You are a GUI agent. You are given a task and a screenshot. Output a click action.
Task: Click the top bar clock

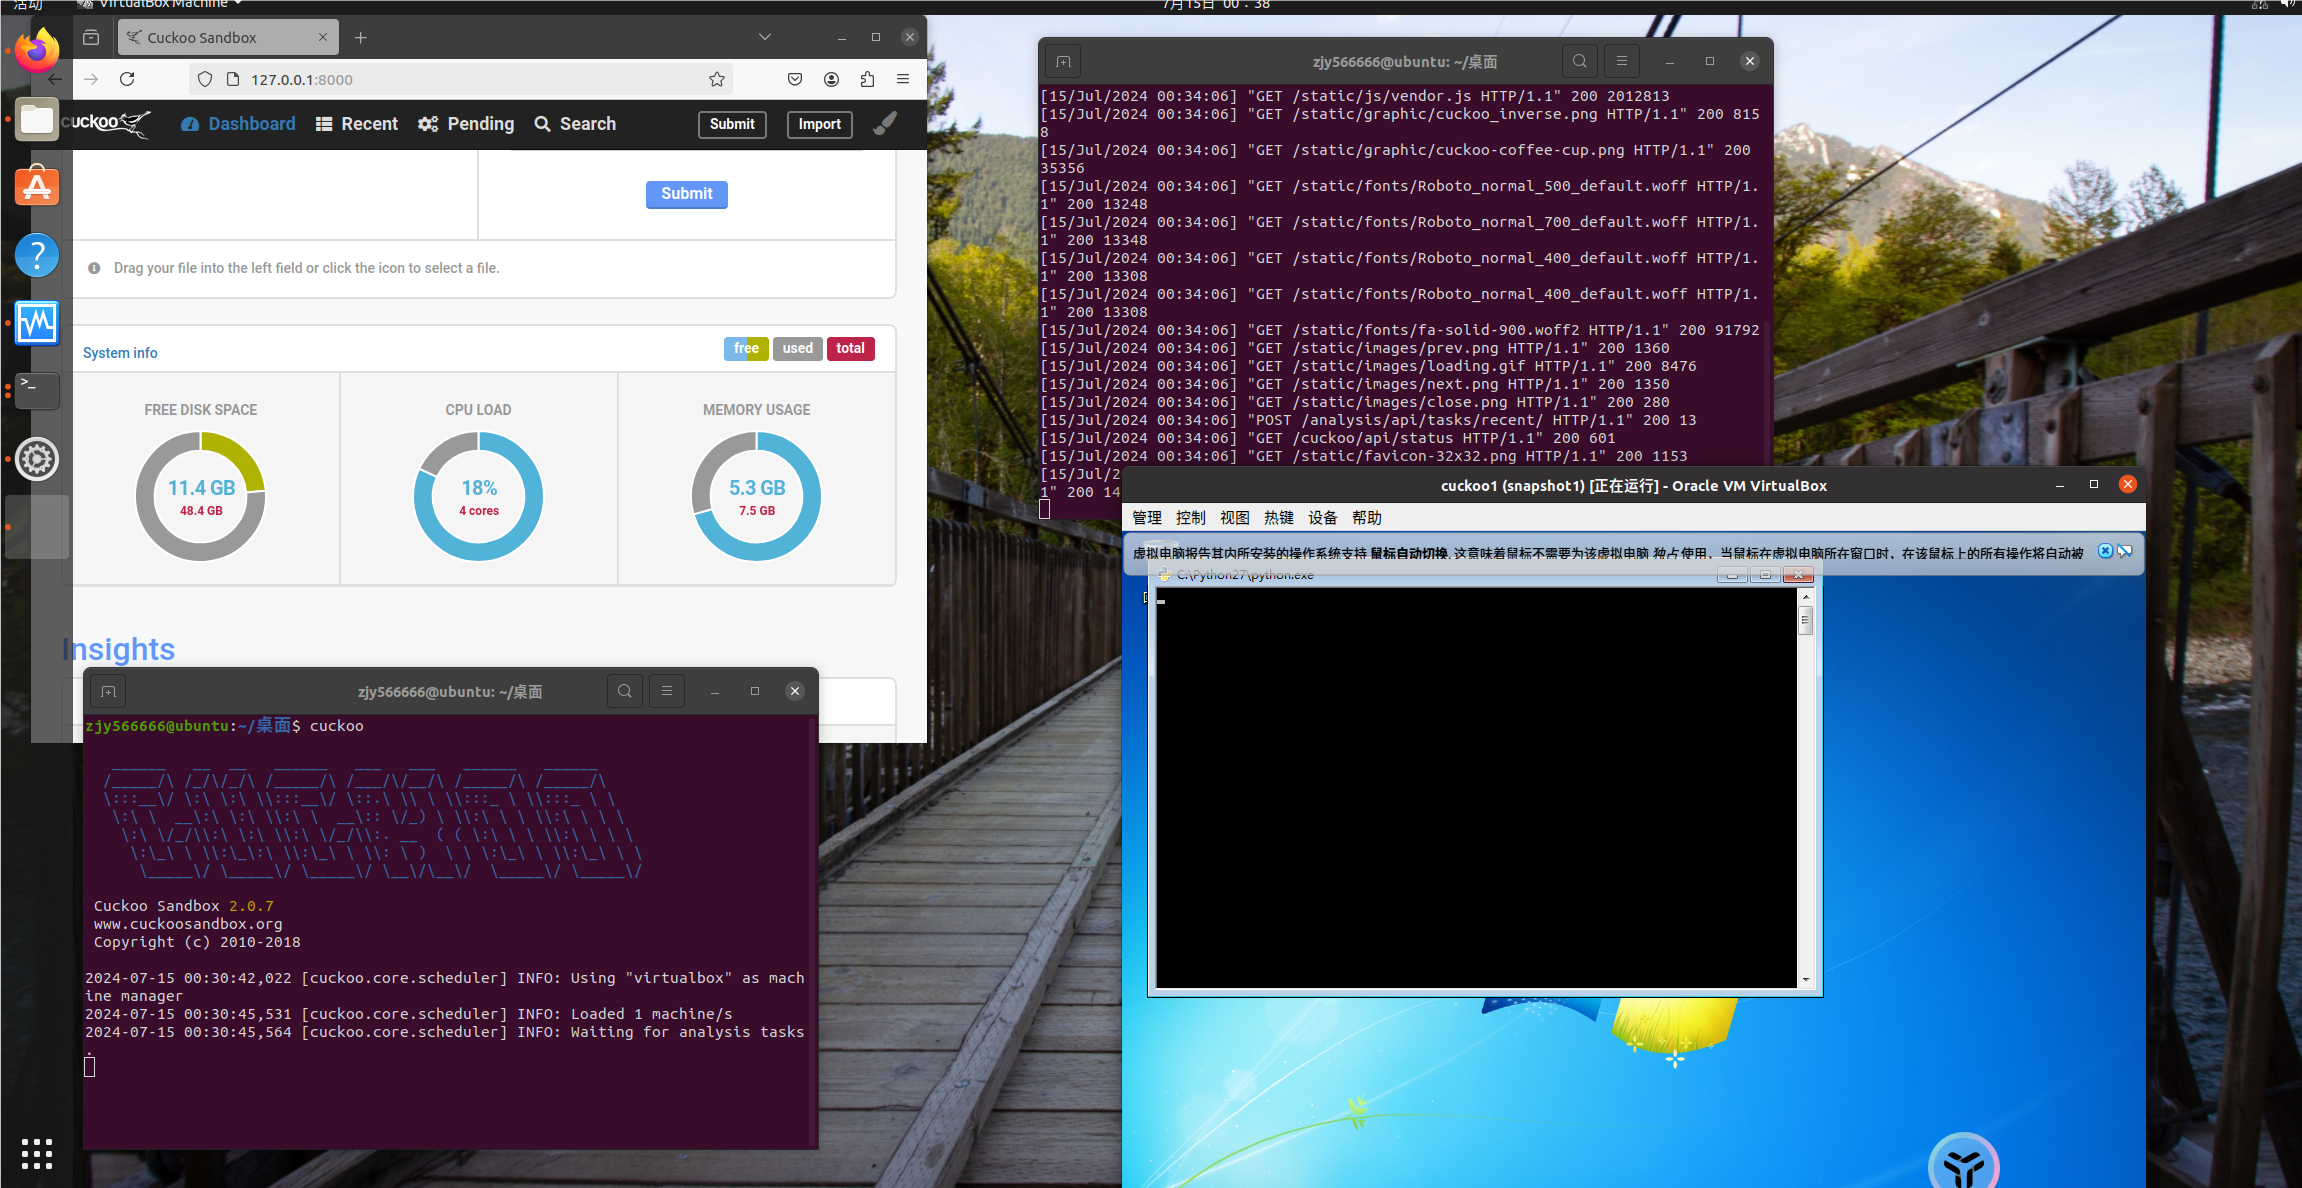click(x=1216, y=5)
